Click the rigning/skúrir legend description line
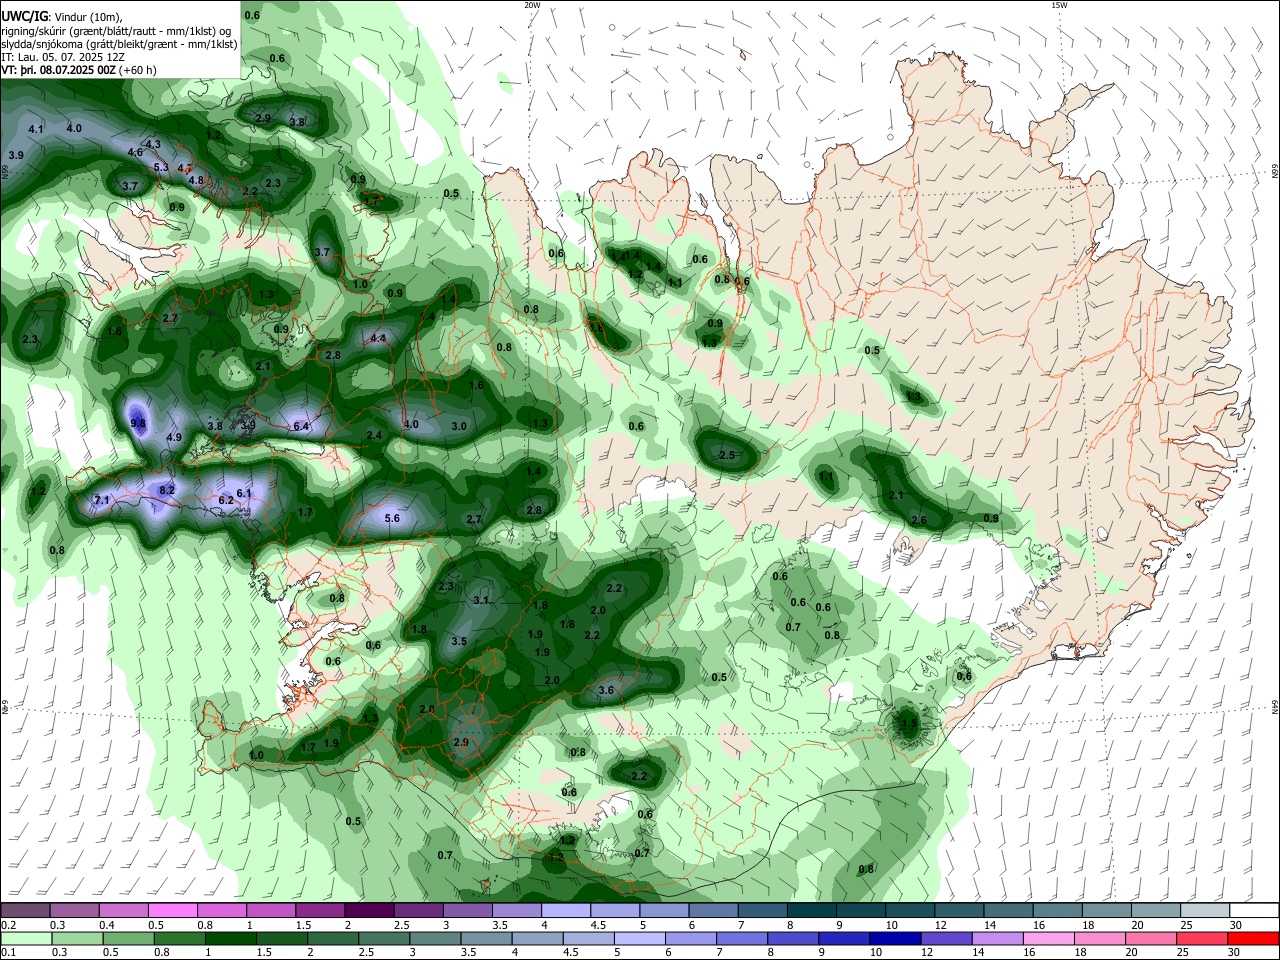The height and width of the screenshot is (960, 1280). 117,31
